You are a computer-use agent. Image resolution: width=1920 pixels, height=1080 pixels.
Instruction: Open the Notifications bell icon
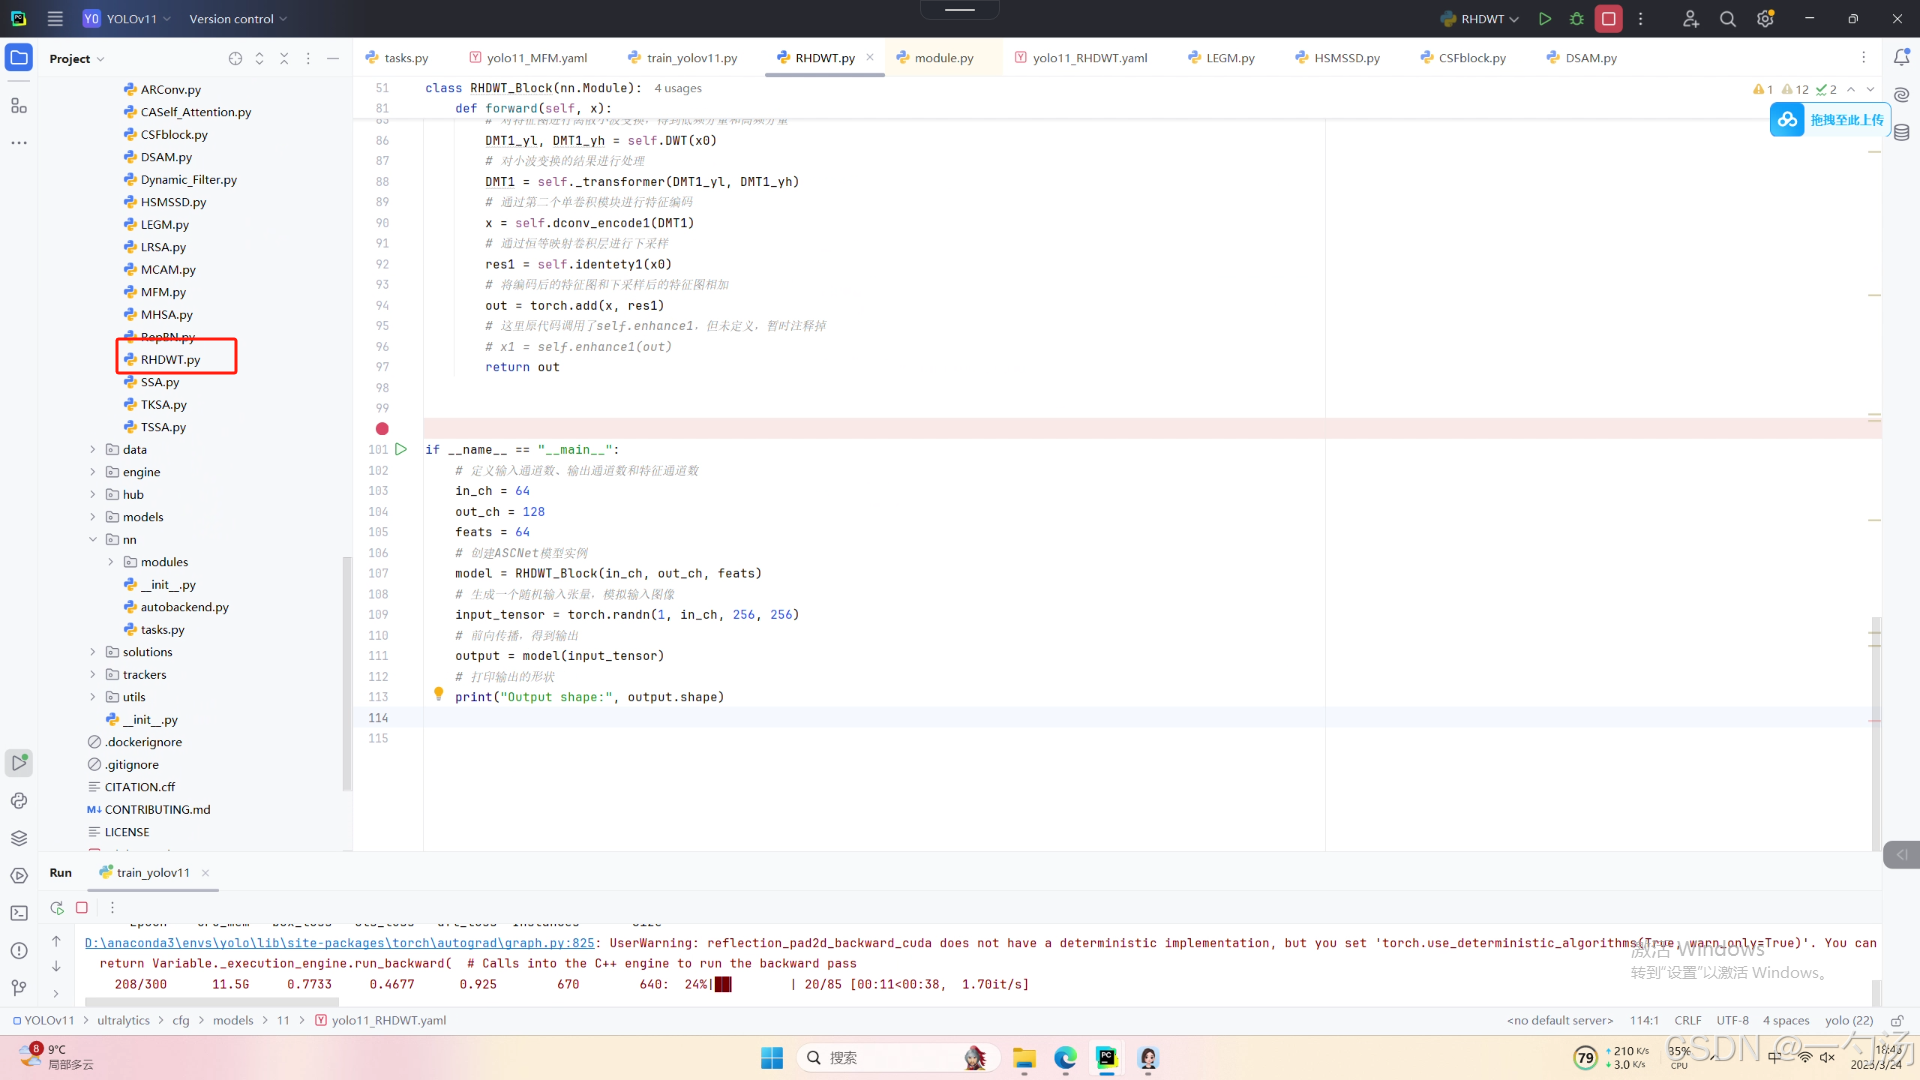point(1901,58)
